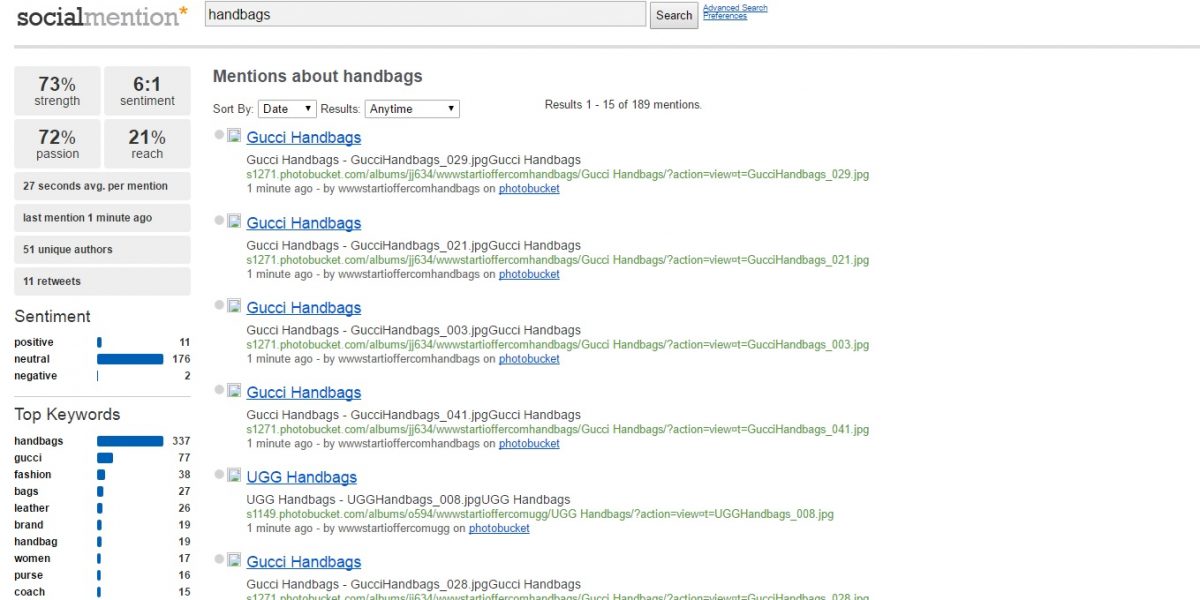Focus the search field containing handbags
Image resolution: width=1200 pixels, height=600 pixels.
425,14
